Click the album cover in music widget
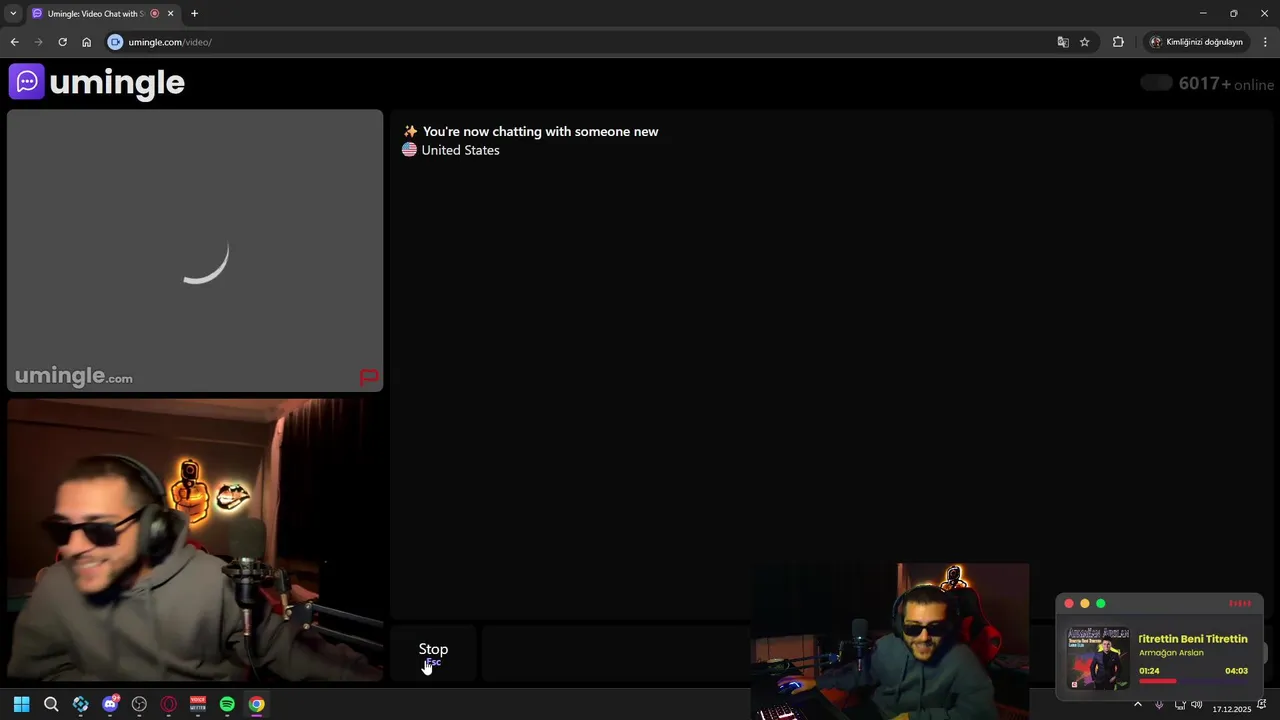This screenshot has height=720, width=1280. pos(1098,658)
